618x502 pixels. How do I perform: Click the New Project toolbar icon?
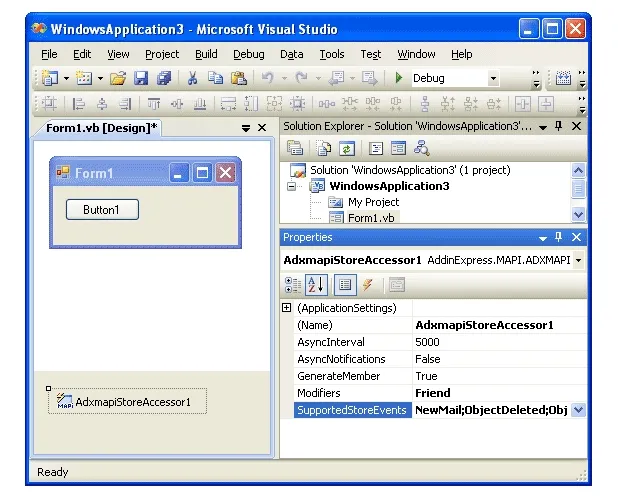click(50, 78)
